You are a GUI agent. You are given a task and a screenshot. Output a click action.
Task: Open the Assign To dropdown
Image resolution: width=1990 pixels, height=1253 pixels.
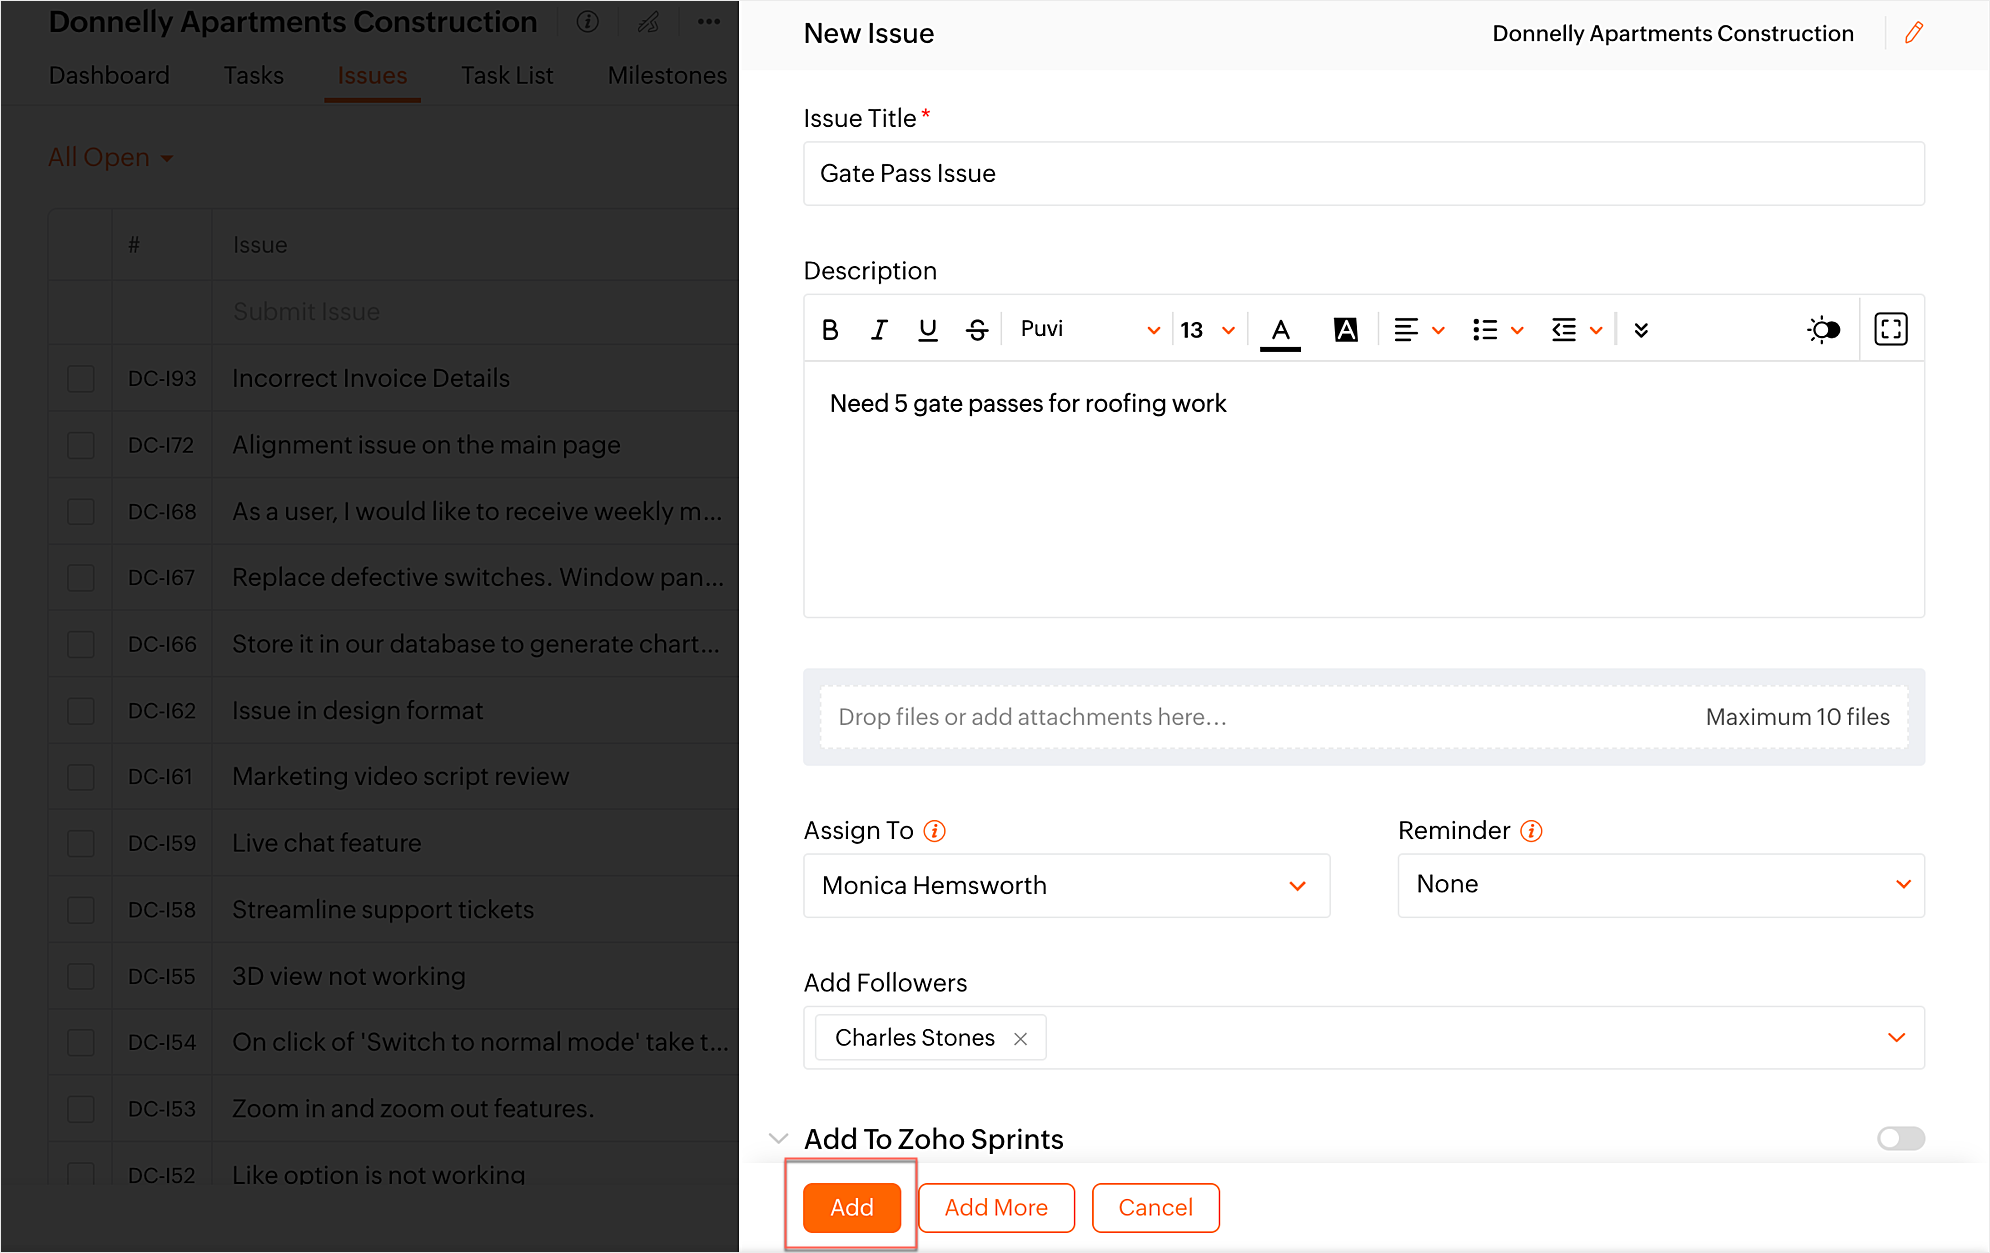(x=1066, y=885)
